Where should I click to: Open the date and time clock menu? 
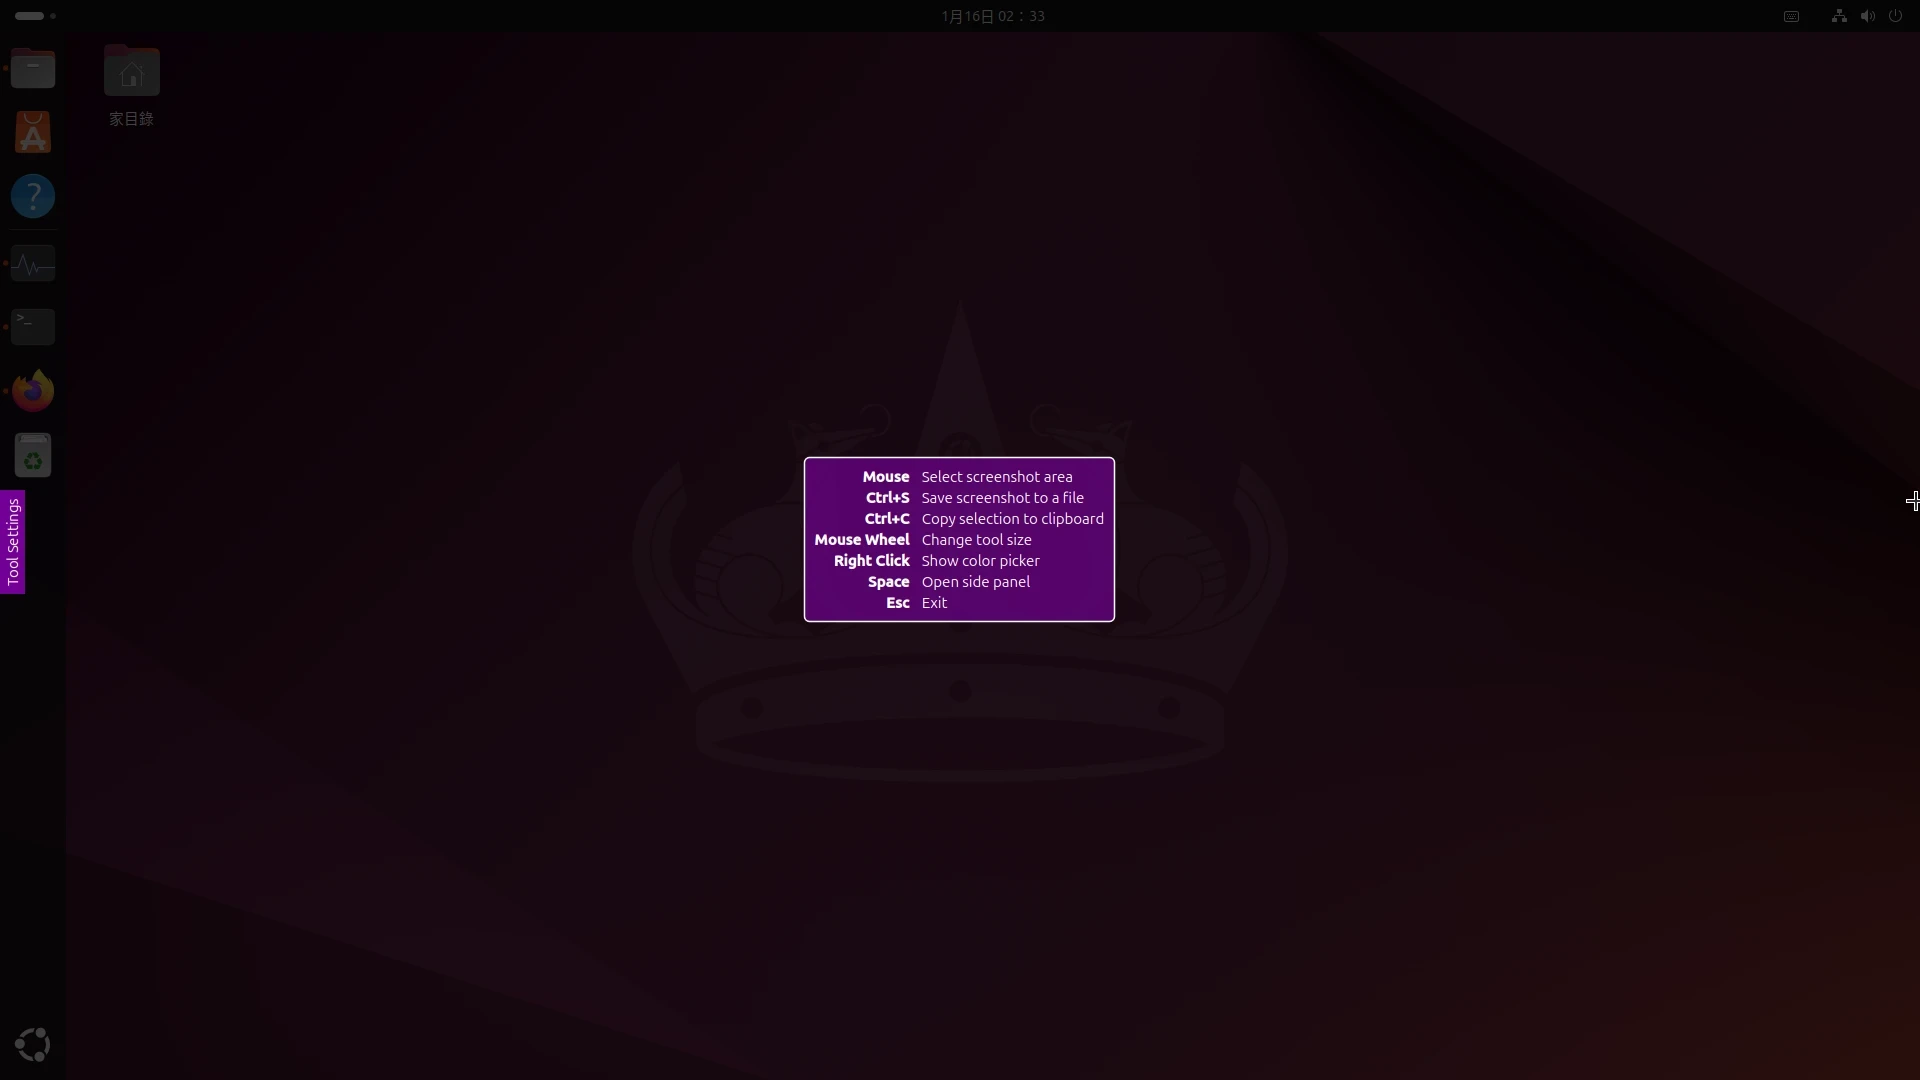point(992,16)
